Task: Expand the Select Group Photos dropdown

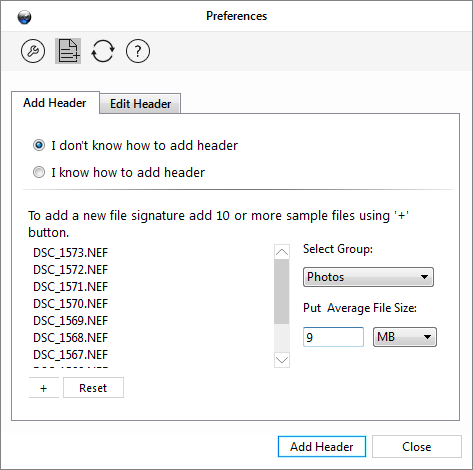Action: tap(368, 277)
